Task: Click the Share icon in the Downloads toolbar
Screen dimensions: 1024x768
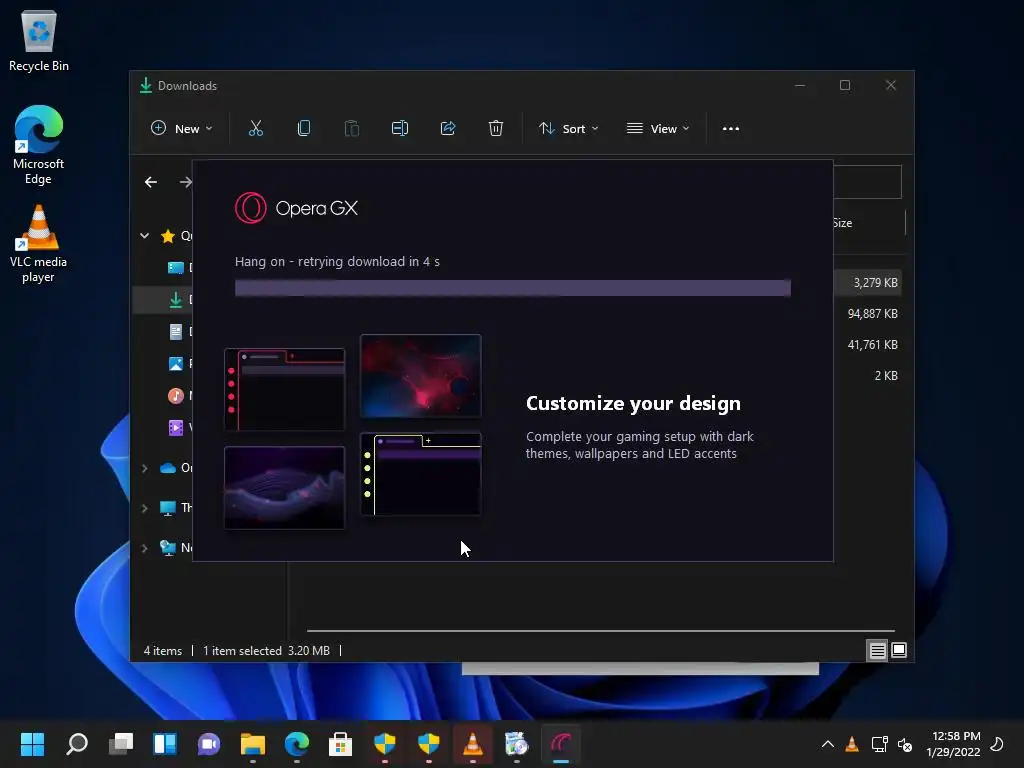Action: tap(448, 129)
